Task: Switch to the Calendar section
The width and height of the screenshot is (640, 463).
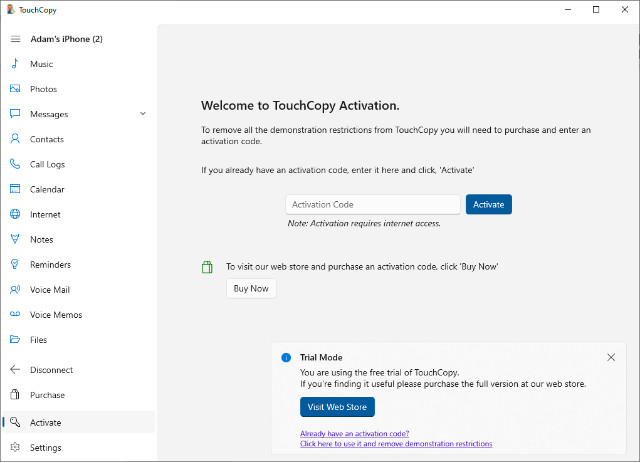Action: click(79, 189)
